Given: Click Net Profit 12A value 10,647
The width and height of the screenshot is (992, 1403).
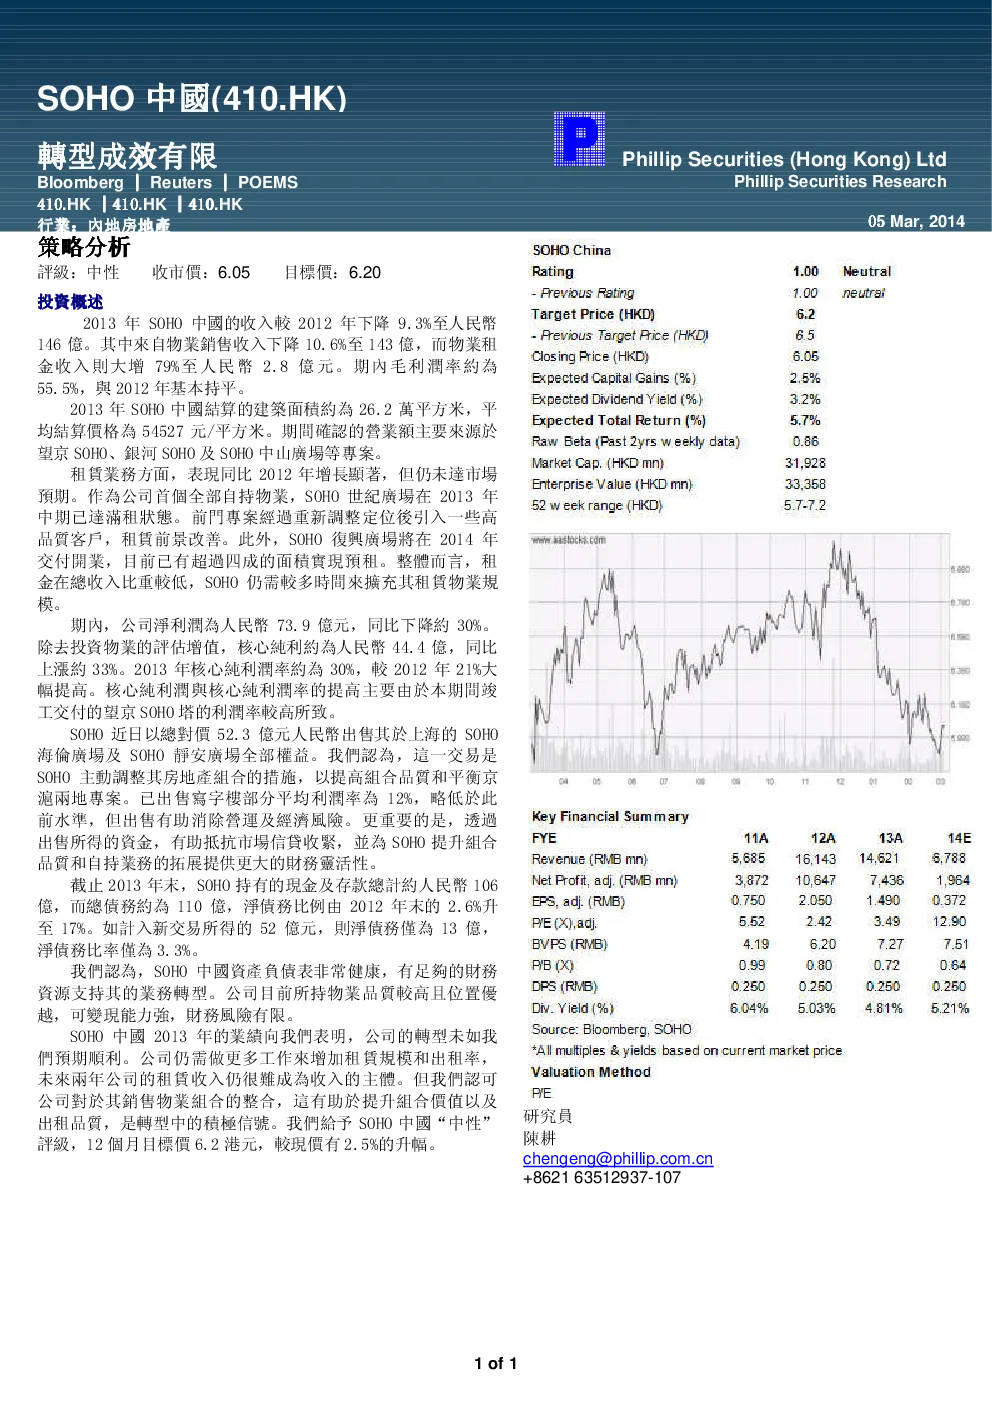Looking at the screenshot, I should (815, 880).
